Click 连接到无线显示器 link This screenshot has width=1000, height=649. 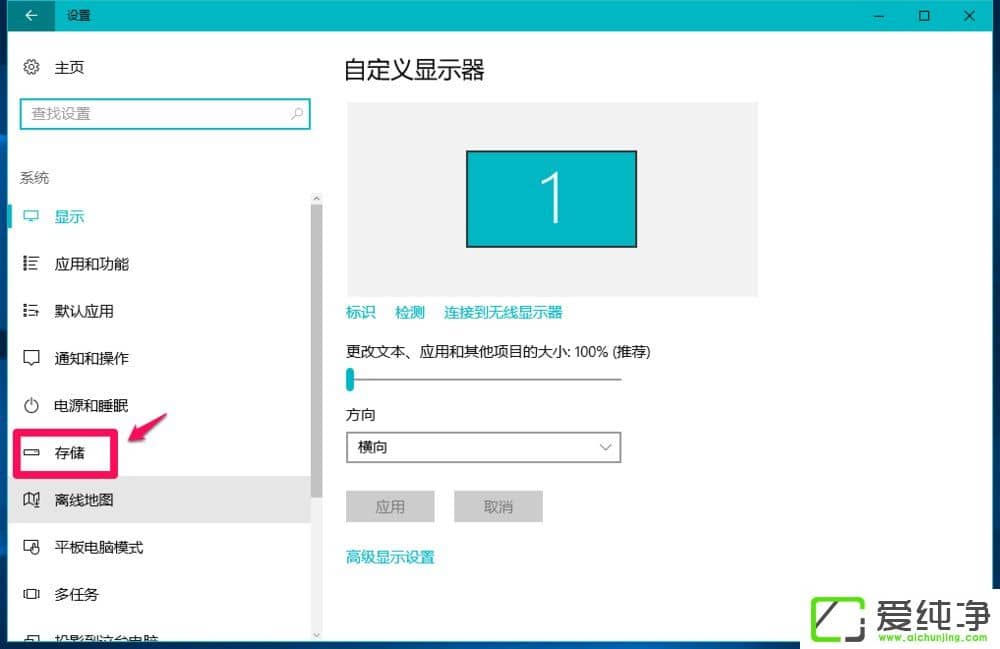pos(503,312)
